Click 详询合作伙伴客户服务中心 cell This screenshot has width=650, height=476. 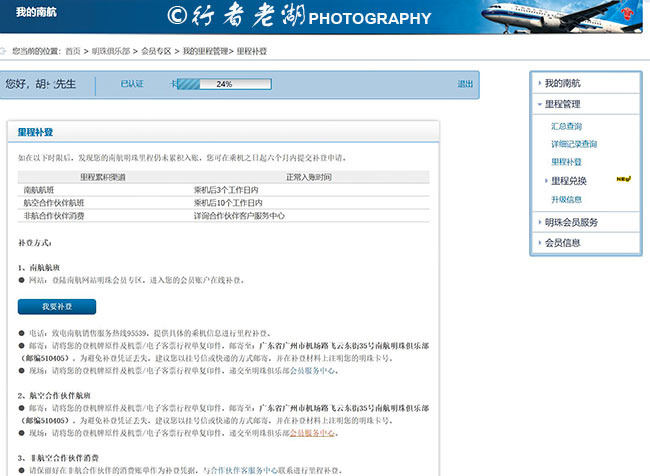pos(239,216)
